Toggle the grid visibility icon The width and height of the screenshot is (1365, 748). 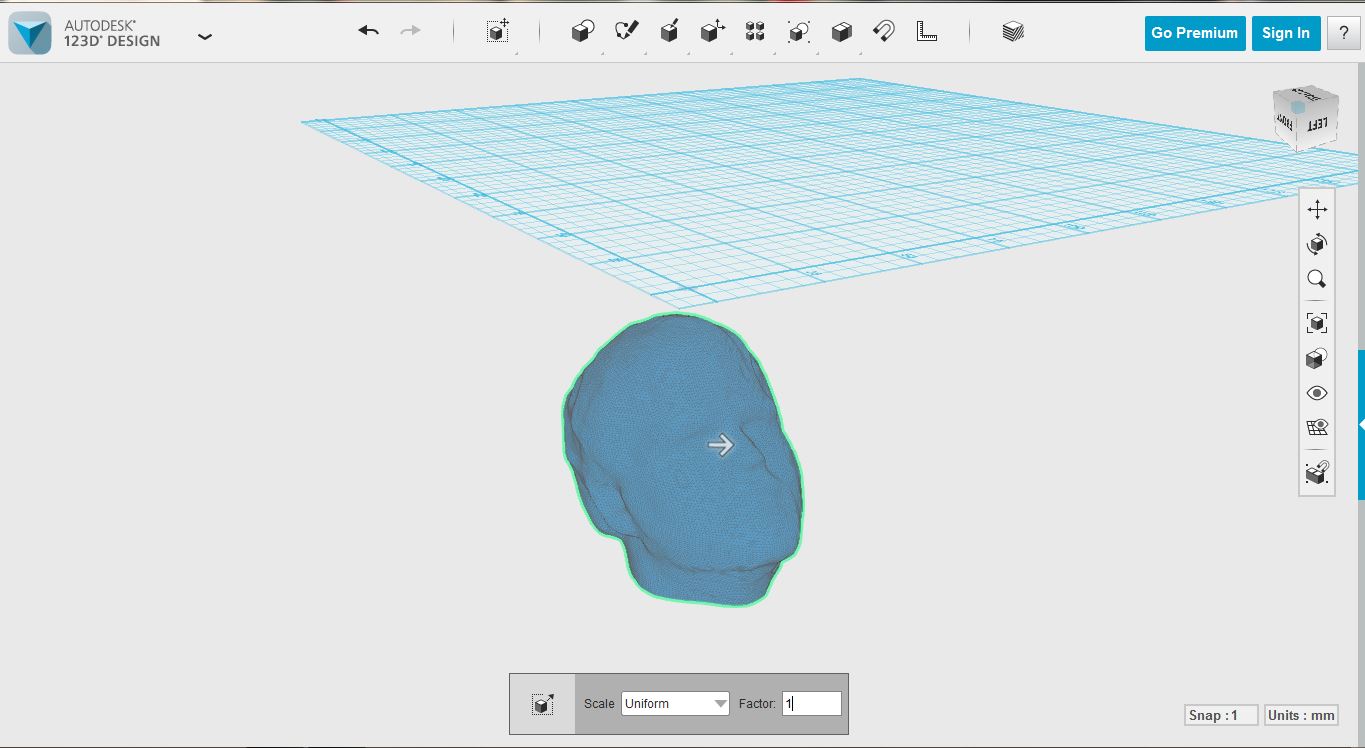1317,428
